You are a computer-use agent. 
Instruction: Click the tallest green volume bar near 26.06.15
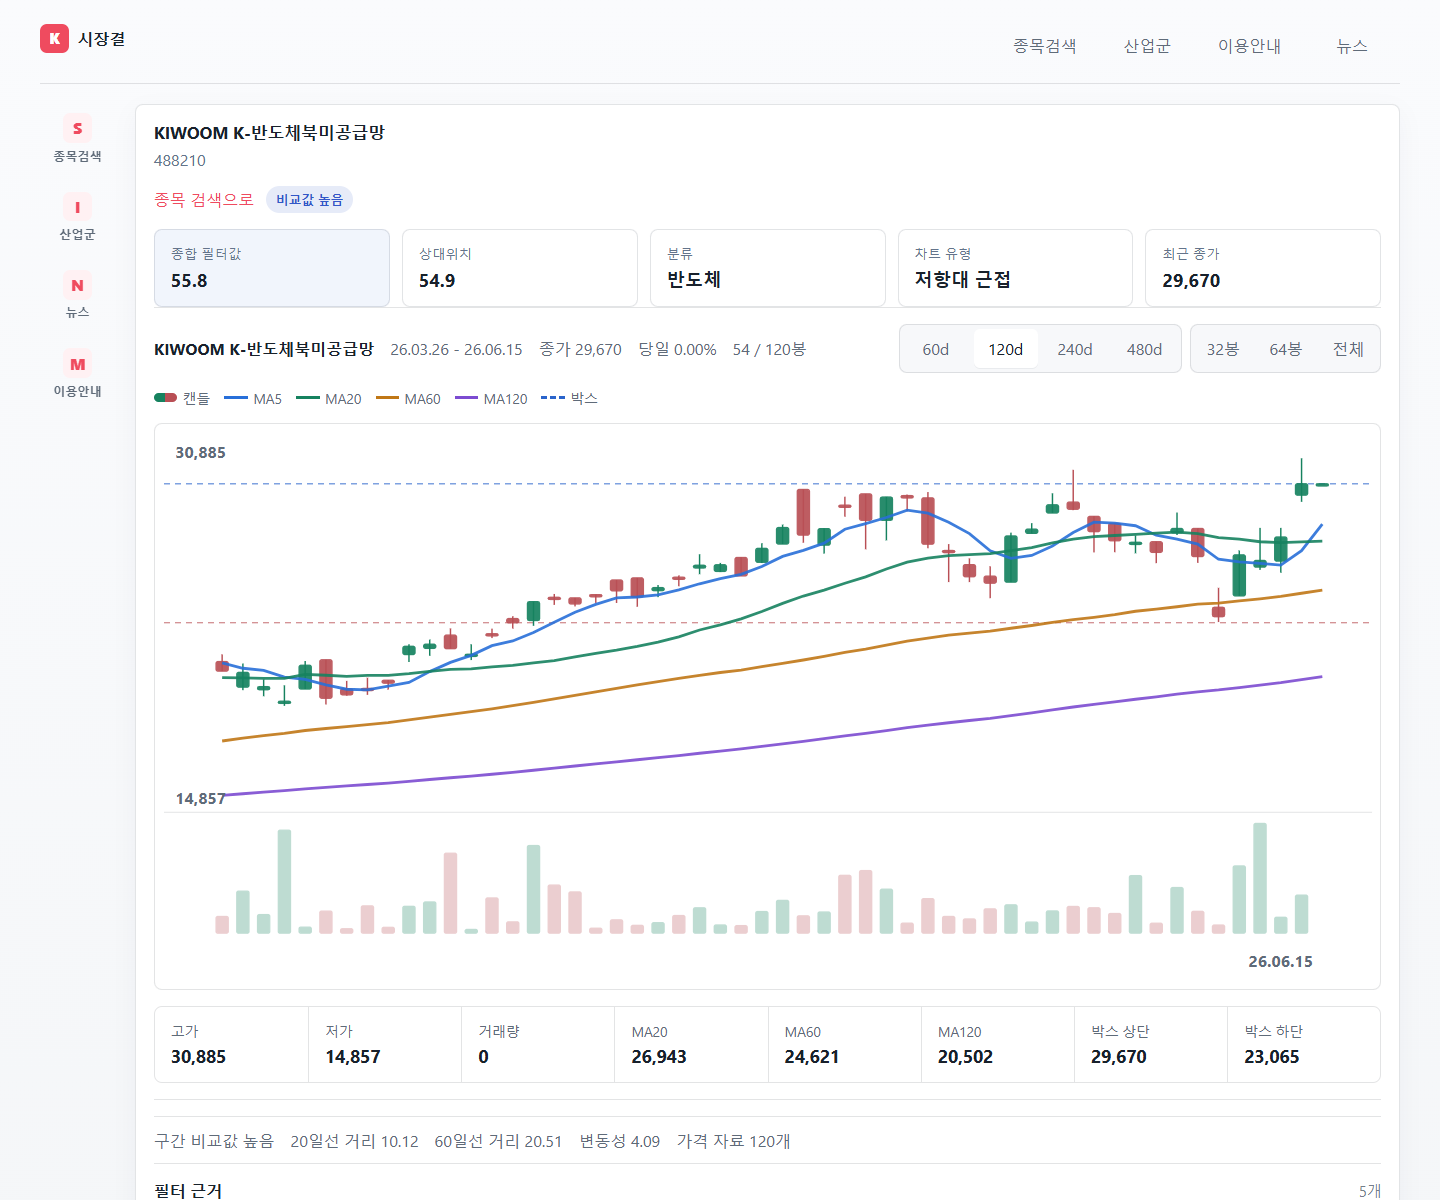point(1260,878)
